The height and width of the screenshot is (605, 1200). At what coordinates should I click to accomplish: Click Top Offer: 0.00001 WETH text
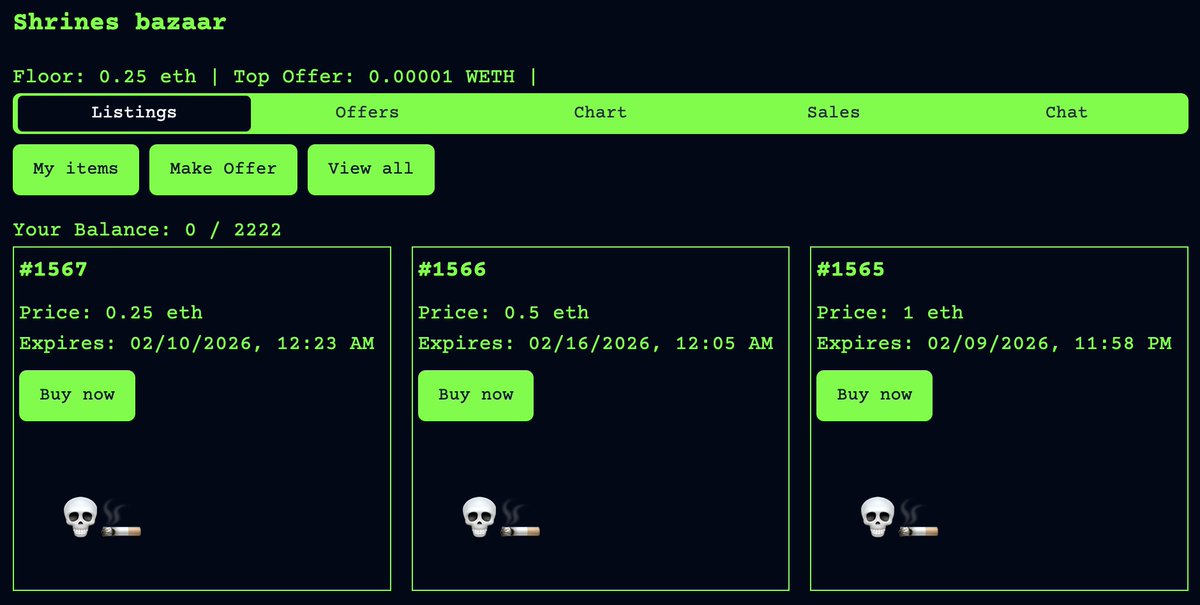tap(374, 76)
